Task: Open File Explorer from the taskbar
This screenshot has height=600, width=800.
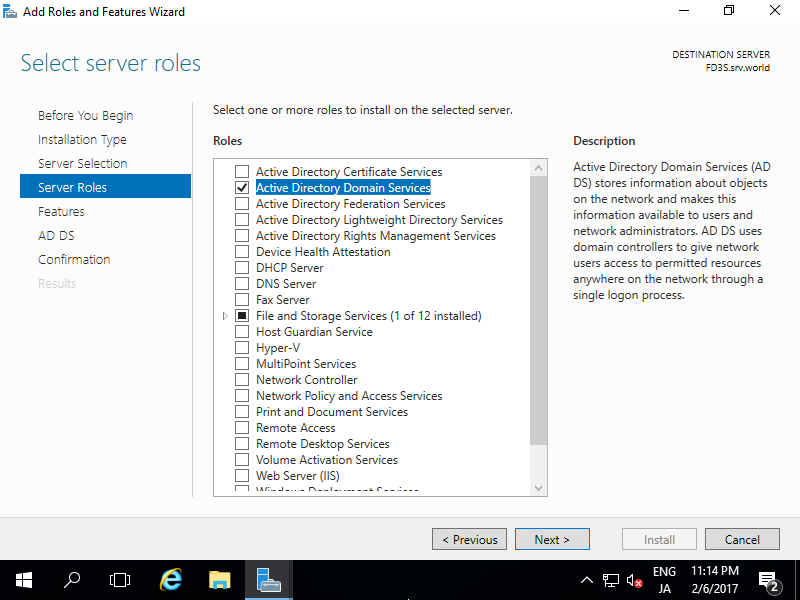Action: click(220, 580)
